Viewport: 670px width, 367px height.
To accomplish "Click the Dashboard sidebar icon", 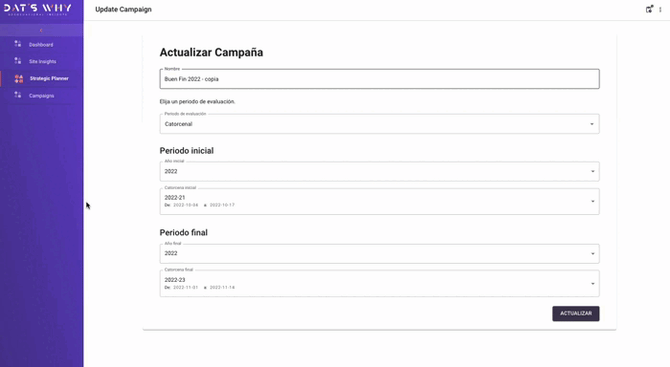I will click(x=18, y=44).
